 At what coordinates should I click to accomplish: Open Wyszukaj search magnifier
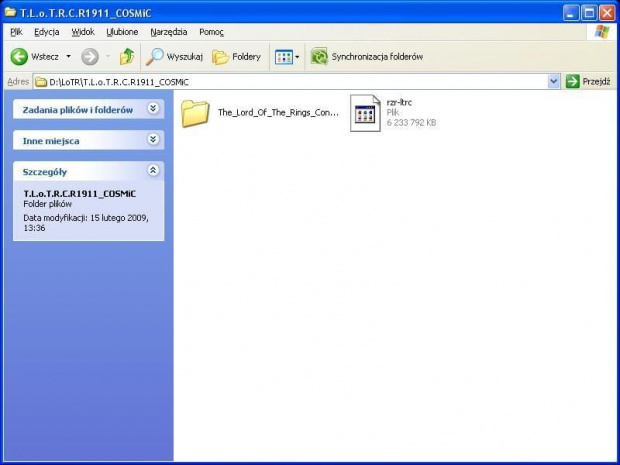[174, 57]
